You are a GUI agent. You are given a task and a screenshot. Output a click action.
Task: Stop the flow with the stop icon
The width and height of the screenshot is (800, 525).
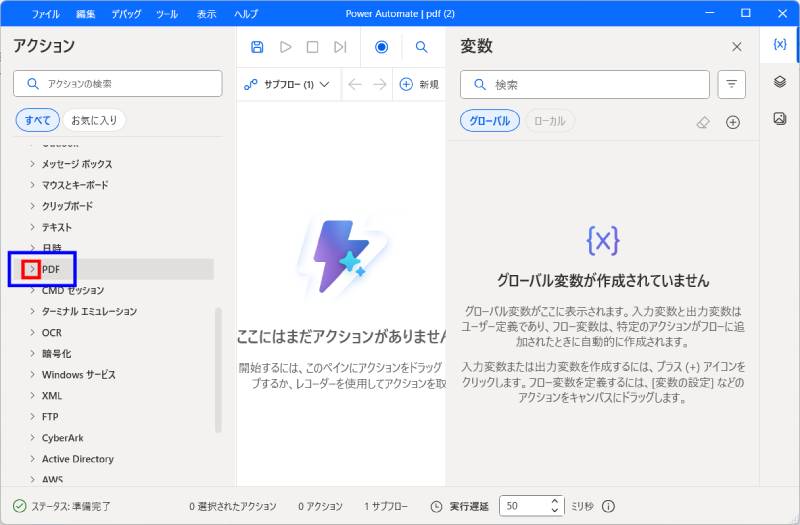tap(312, 47)
